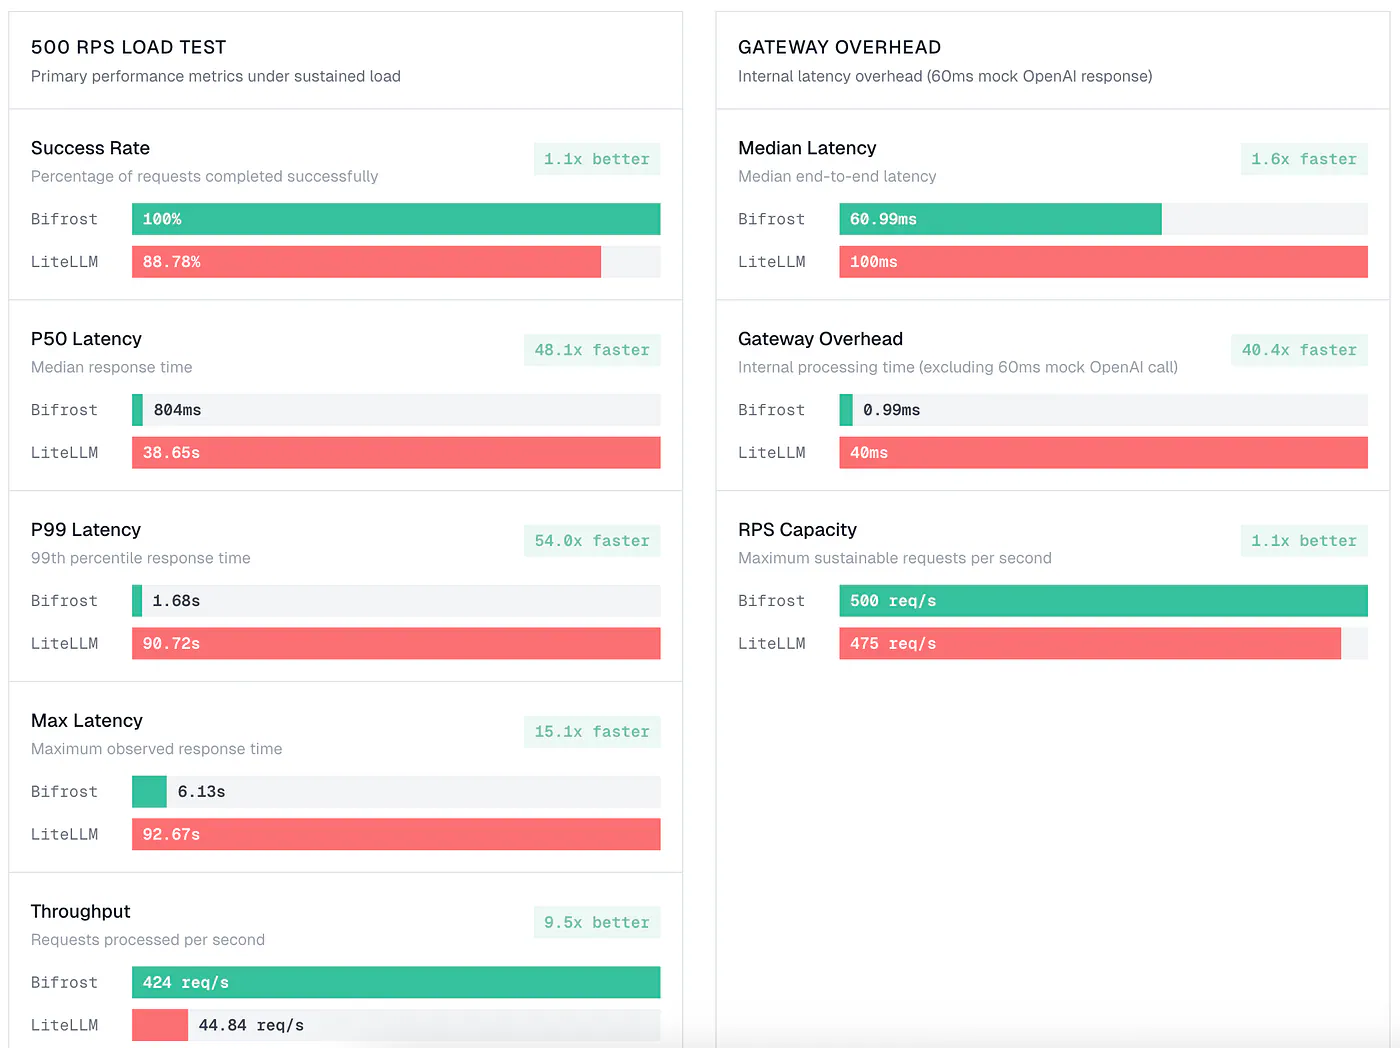Click the Bifrost '100%' success rate bar
Screen dimensions: 1400x1048
[x=396, y=219]
